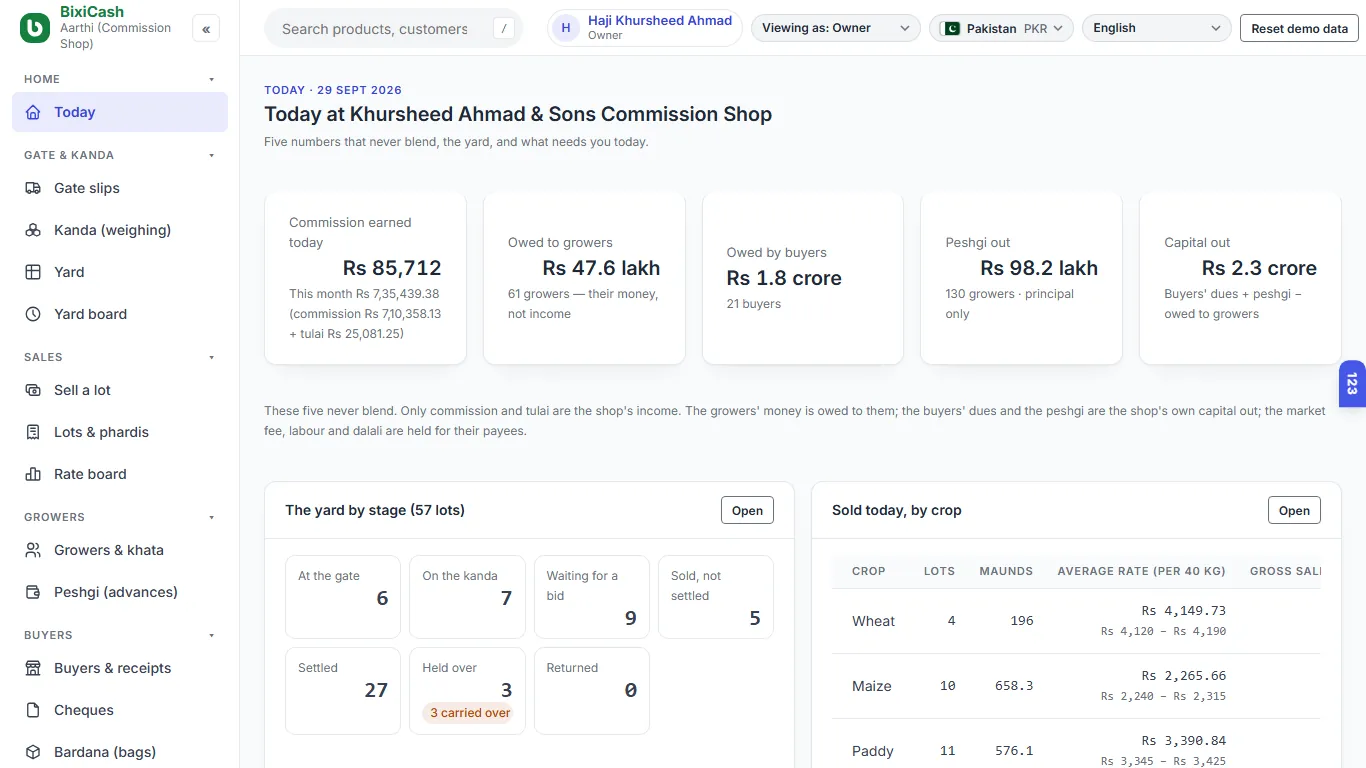This screenshot has width=1366, height=768.
Task: Open Gate slips from the sidebar
Action: coord(120,188)
